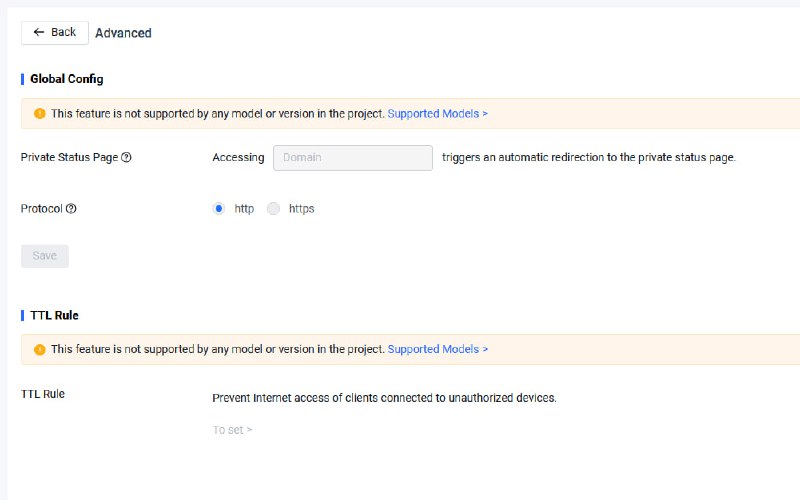800x500 pixels.
Task: Select the https protocol option
Action: (273, 209)
